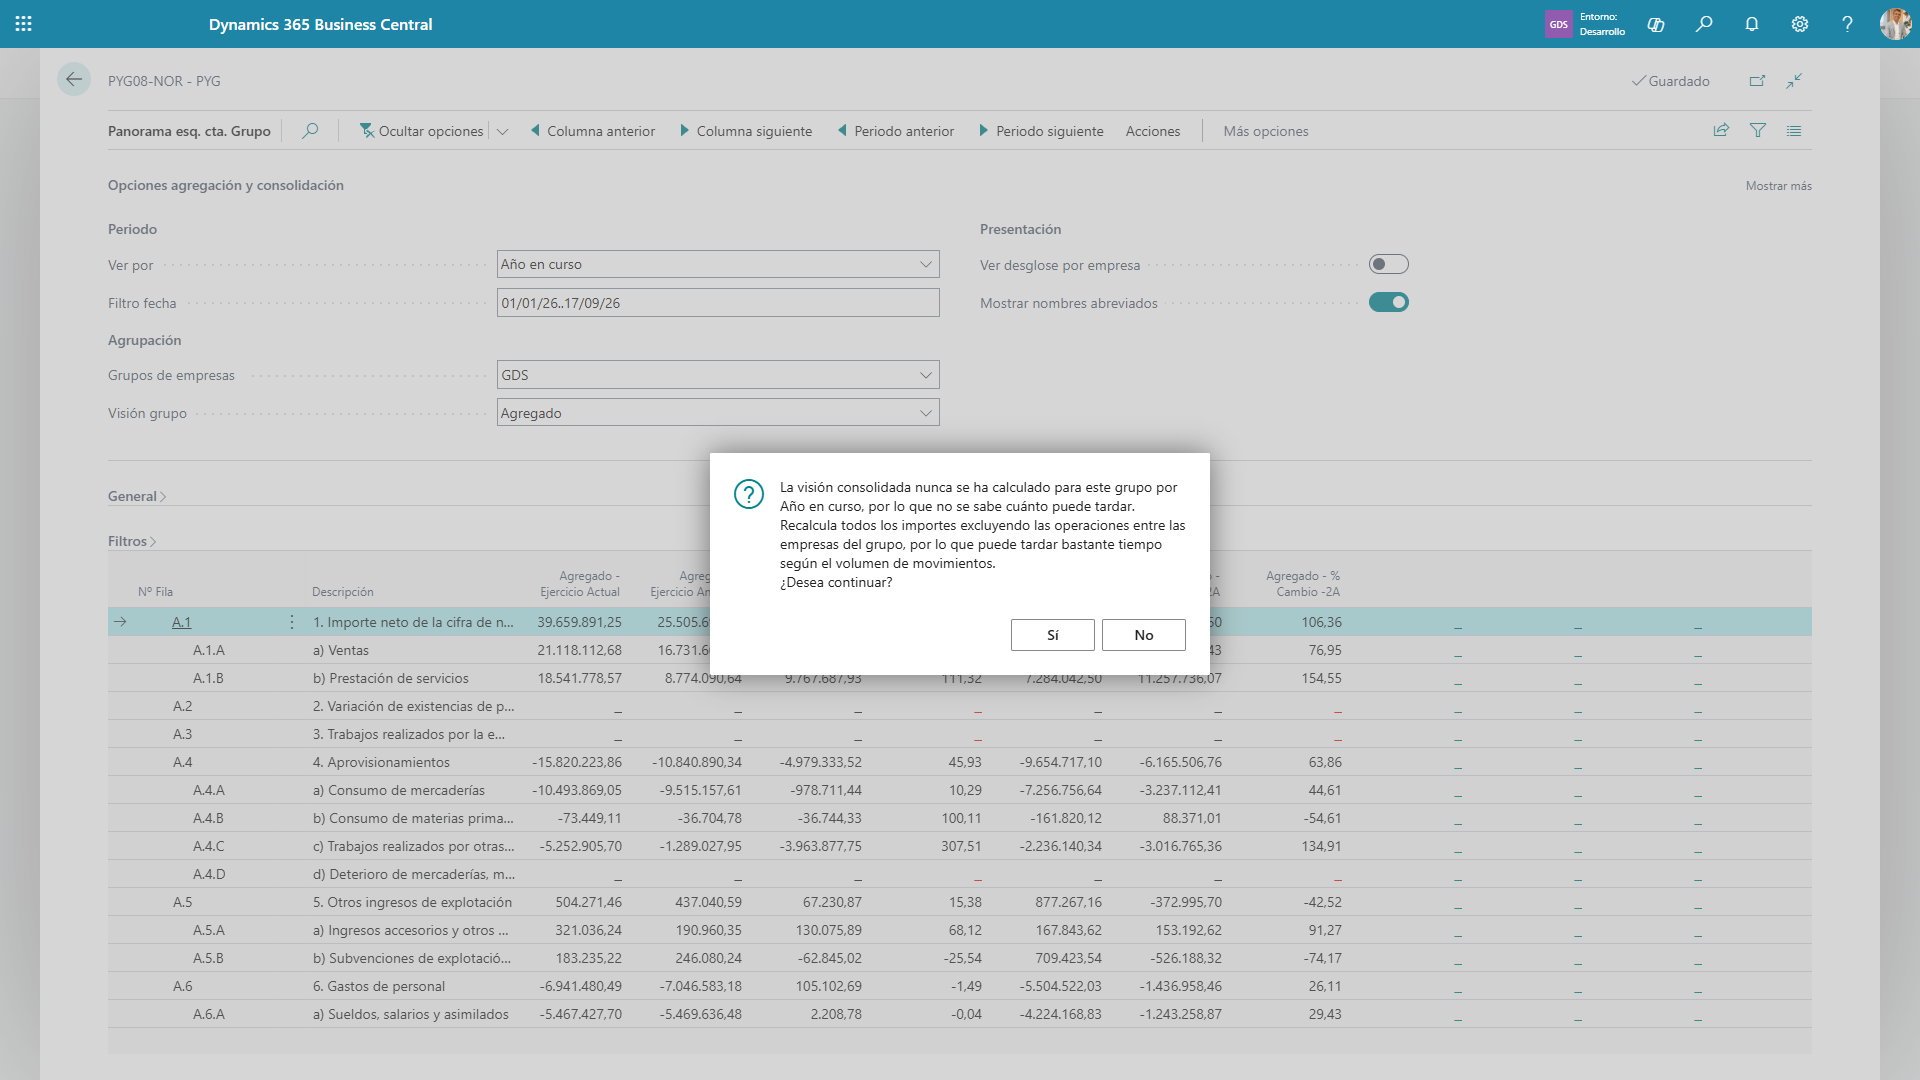This screenshot has height=1080, width=1920.
Task: Click the Agregado - Ejercicio Actual header
Action: (x=580, y=584)
